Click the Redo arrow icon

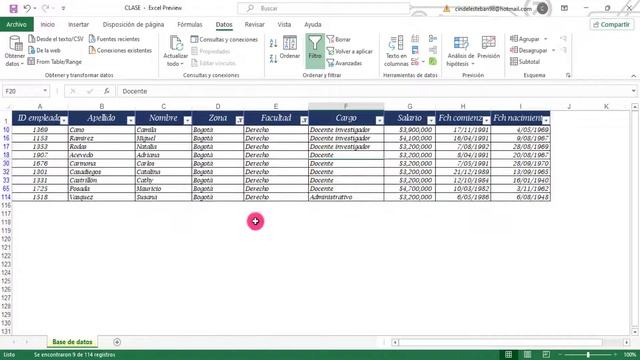(x=45, y=8)
